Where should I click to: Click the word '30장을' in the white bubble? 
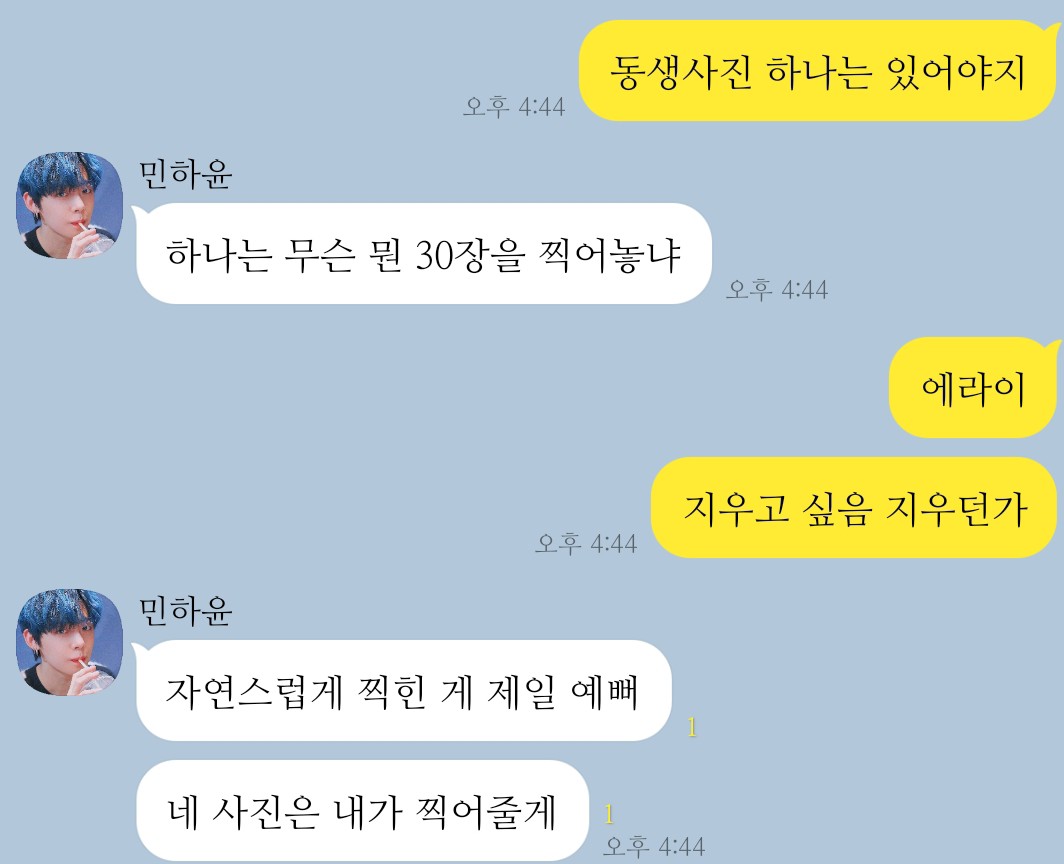pos(470,255)
